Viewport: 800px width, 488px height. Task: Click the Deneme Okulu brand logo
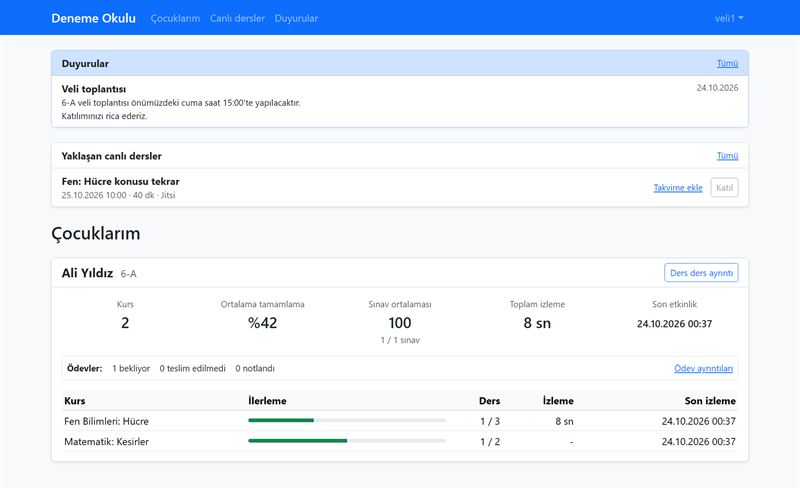click(93, 18)
